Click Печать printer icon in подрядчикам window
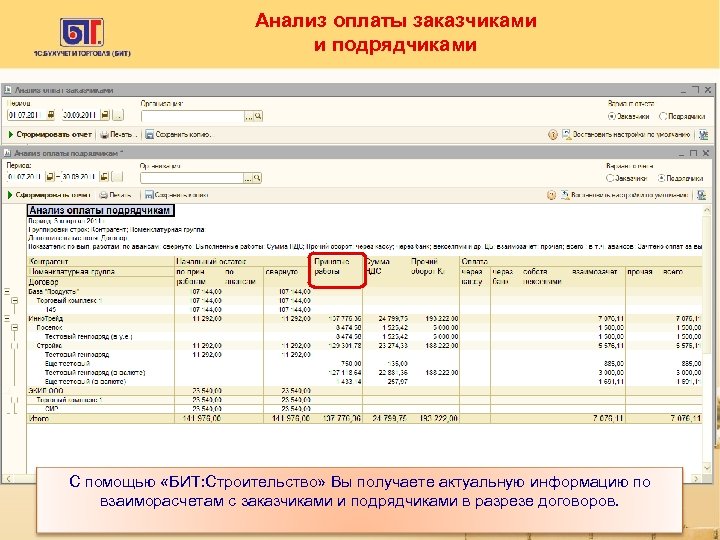The height and width of the screenshot is (540, 720). (104, 195)
